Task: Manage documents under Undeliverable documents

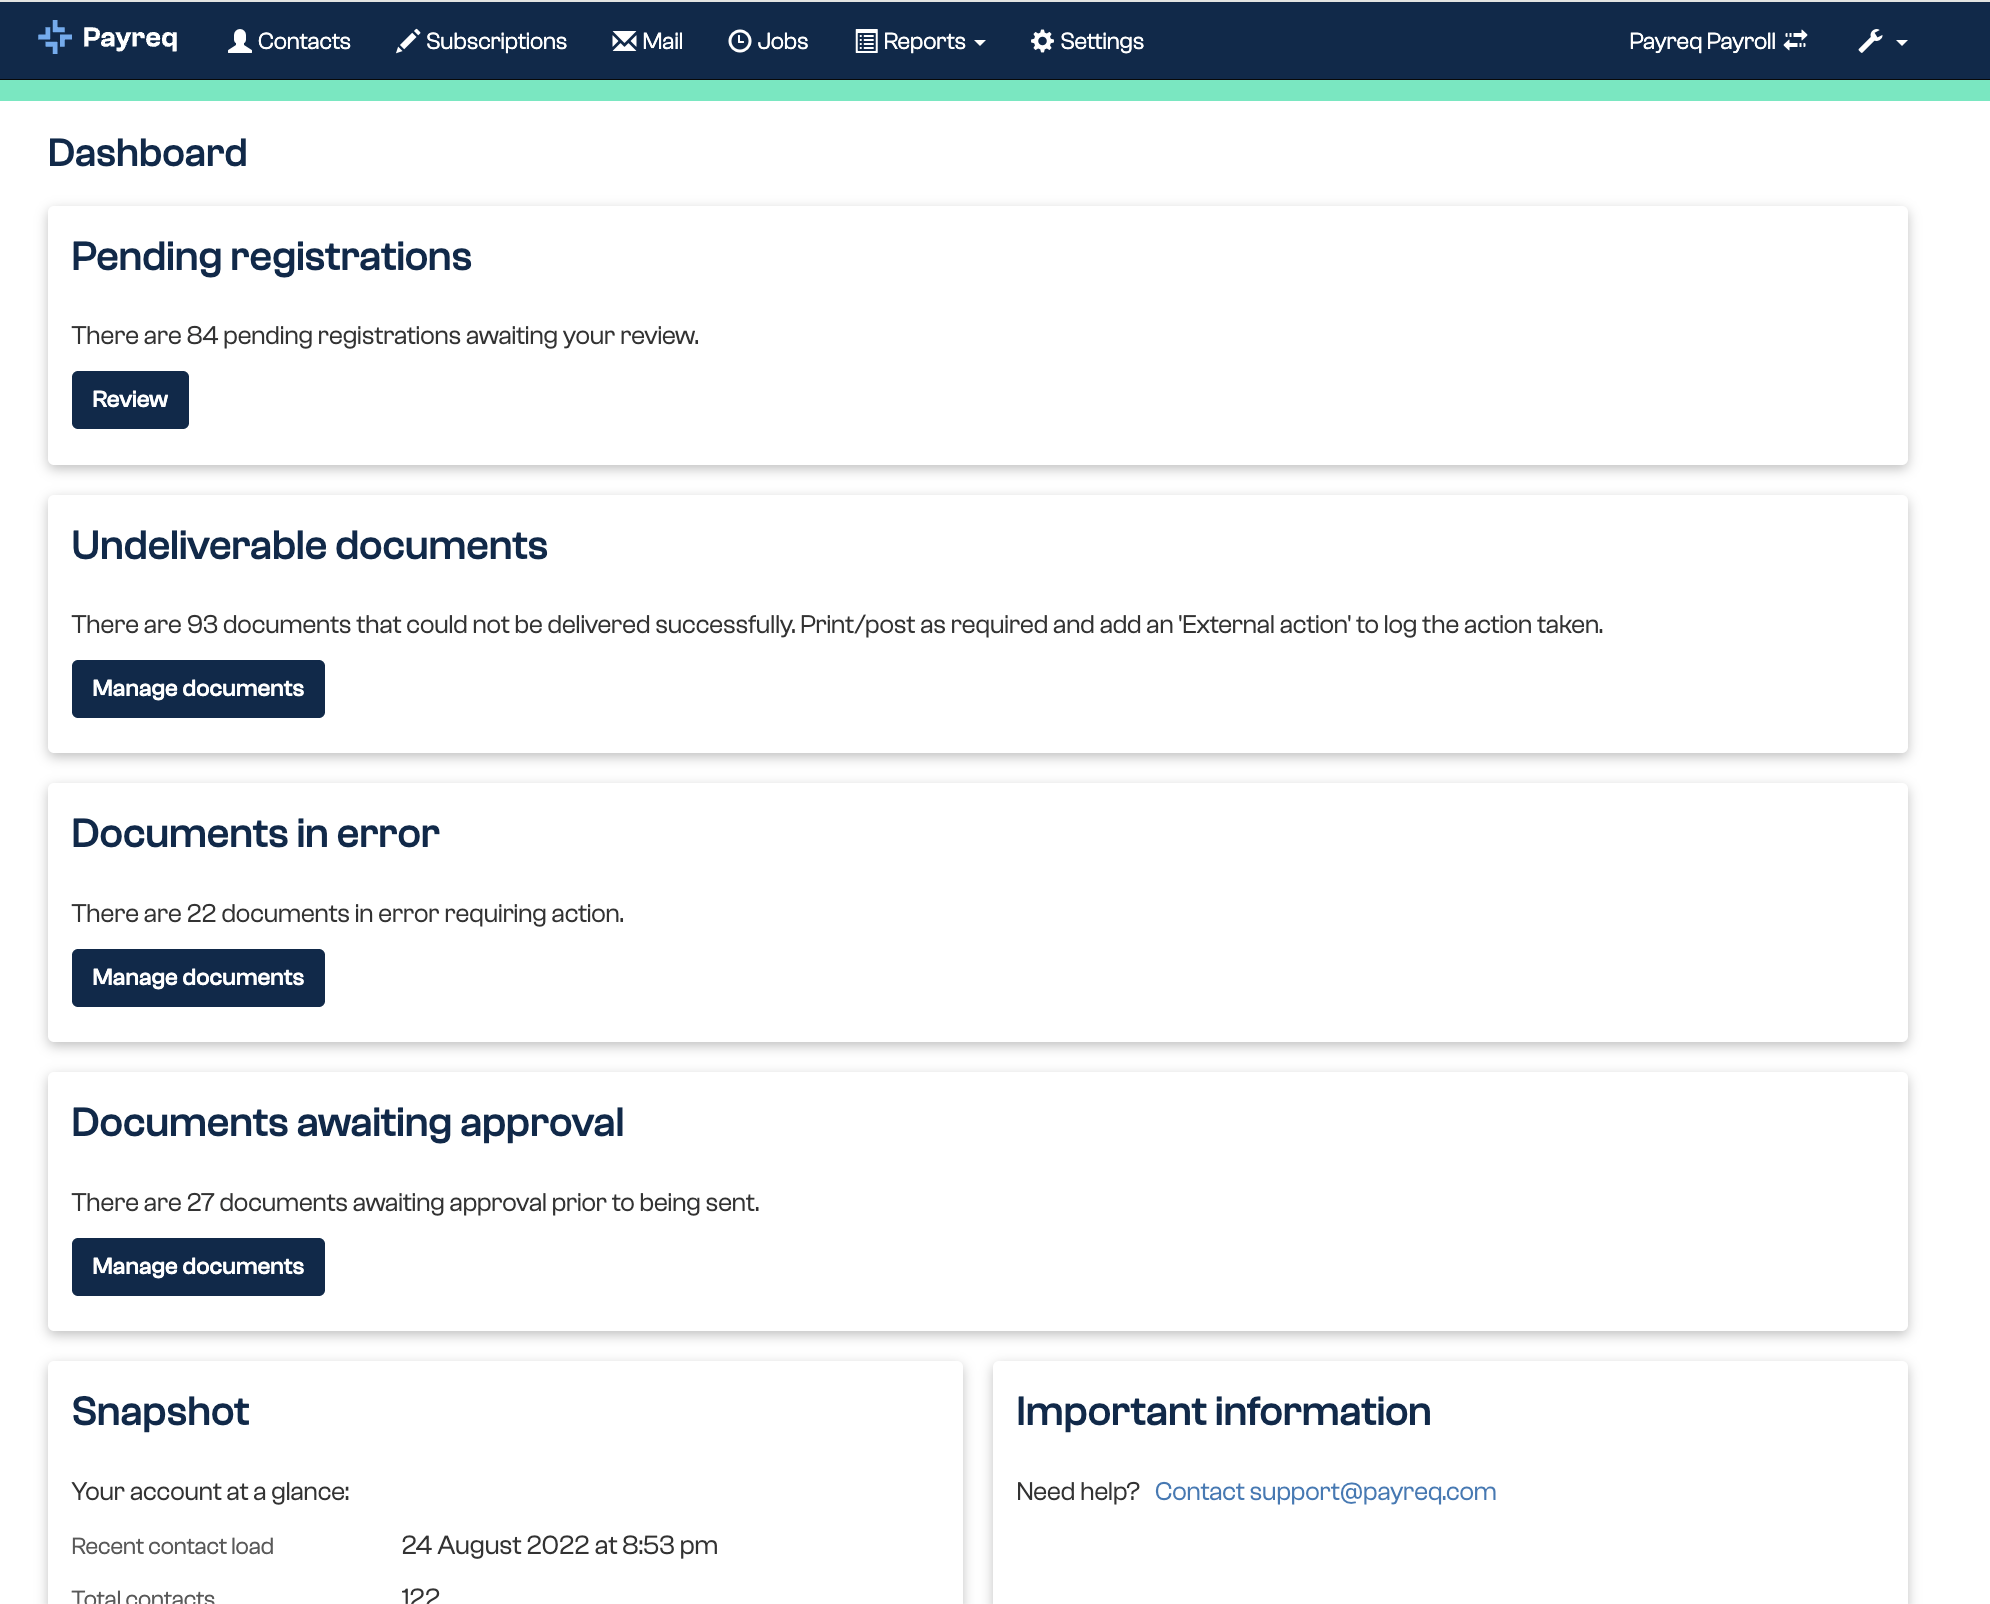Action: click(198, 688)
